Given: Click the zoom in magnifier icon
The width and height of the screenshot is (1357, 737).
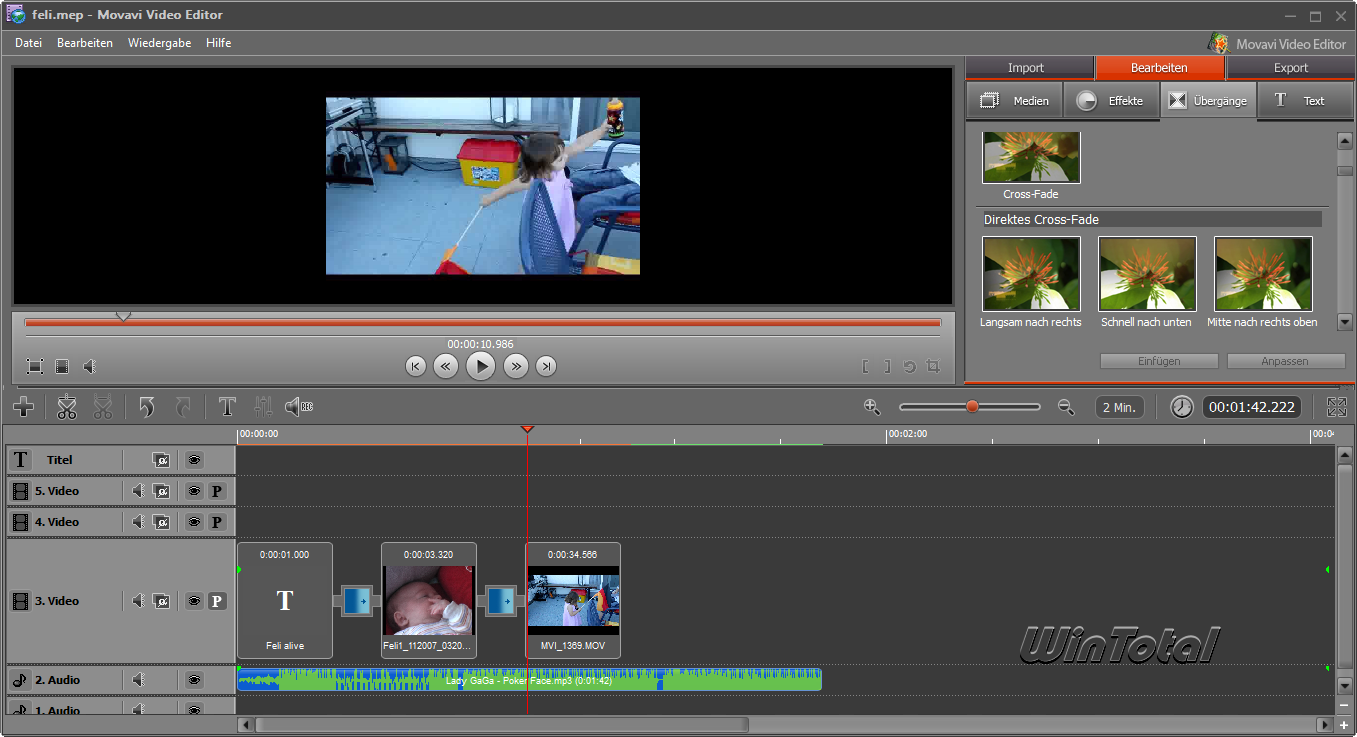Looking at the screenshot, I should pos(872,407).
